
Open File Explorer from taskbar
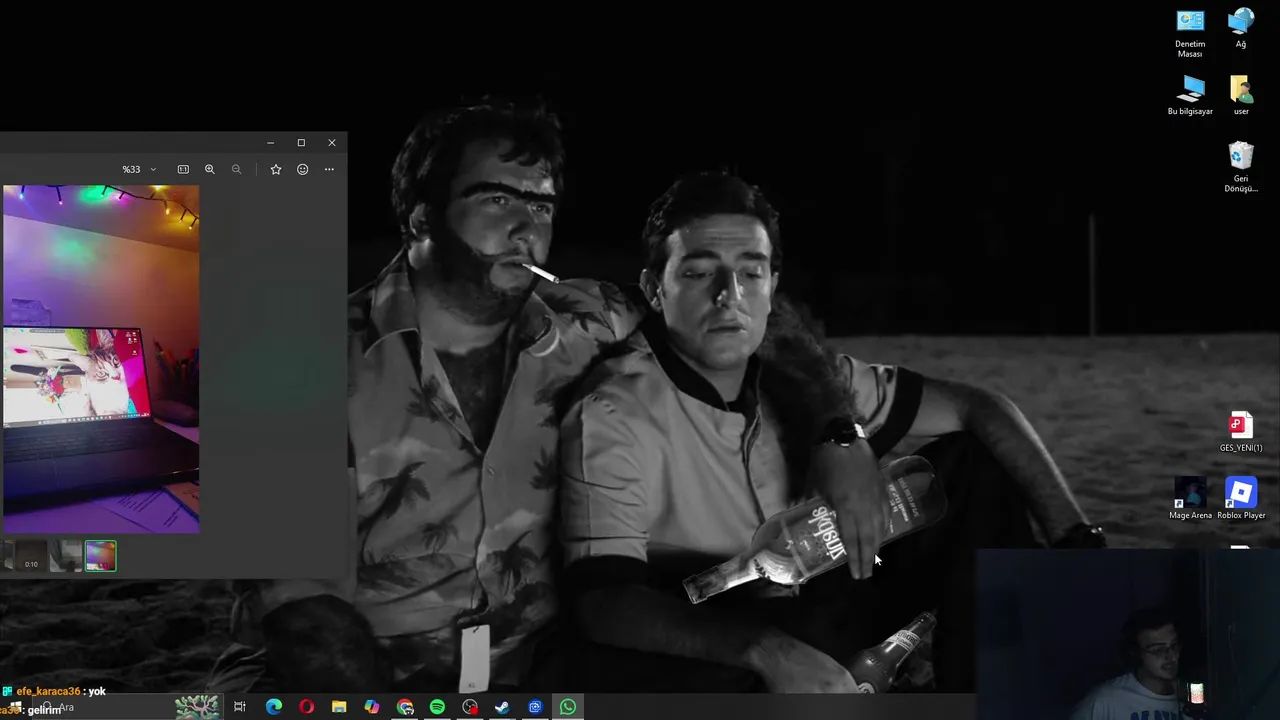click(339, 707)
